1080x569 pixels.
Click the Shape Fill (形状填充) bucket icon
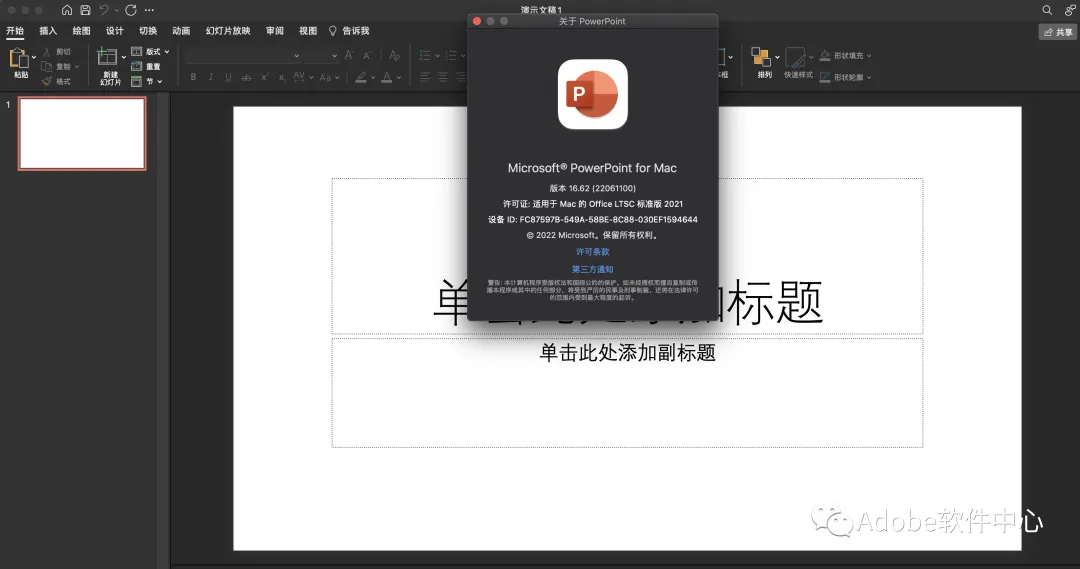[824, 55]
